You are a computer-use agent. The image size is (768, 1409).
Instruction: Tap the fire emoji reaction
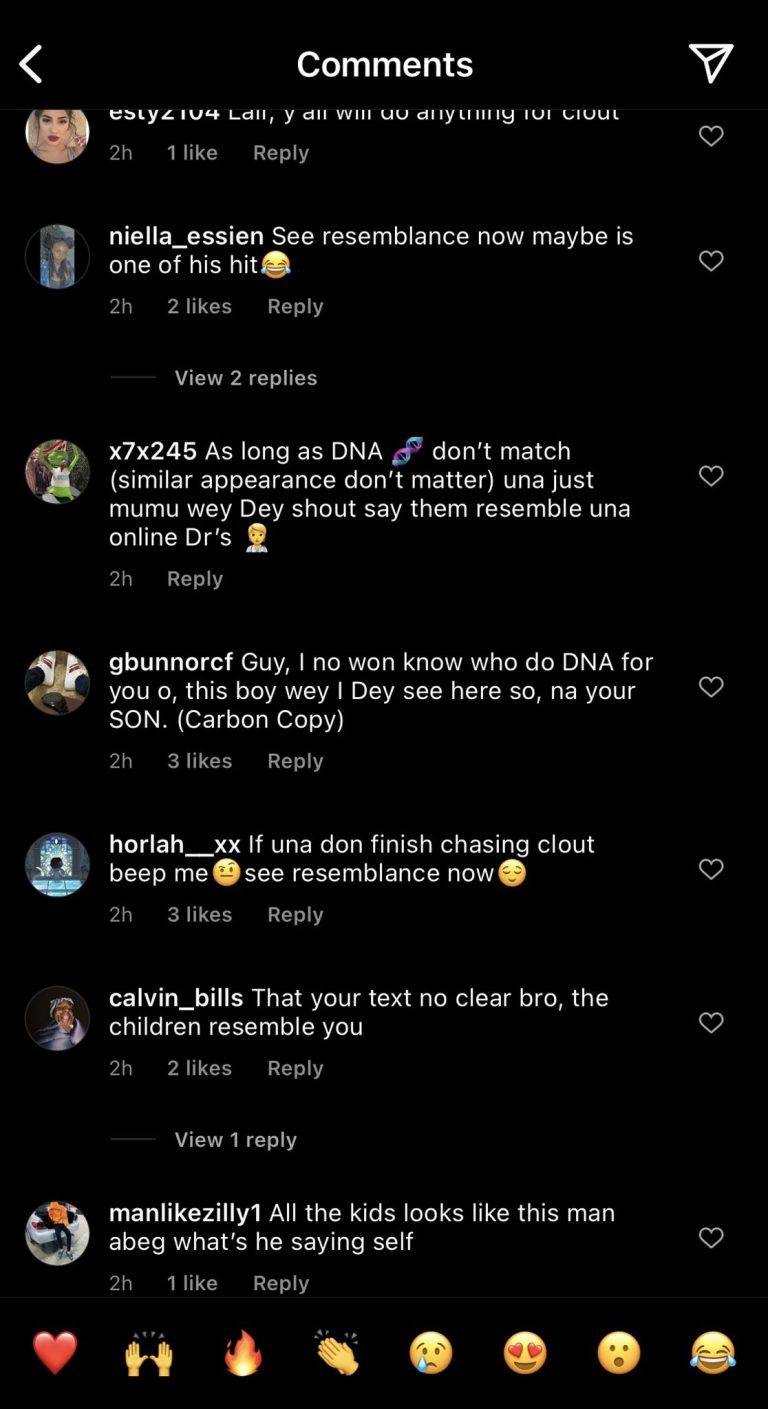click(243, 1353)
